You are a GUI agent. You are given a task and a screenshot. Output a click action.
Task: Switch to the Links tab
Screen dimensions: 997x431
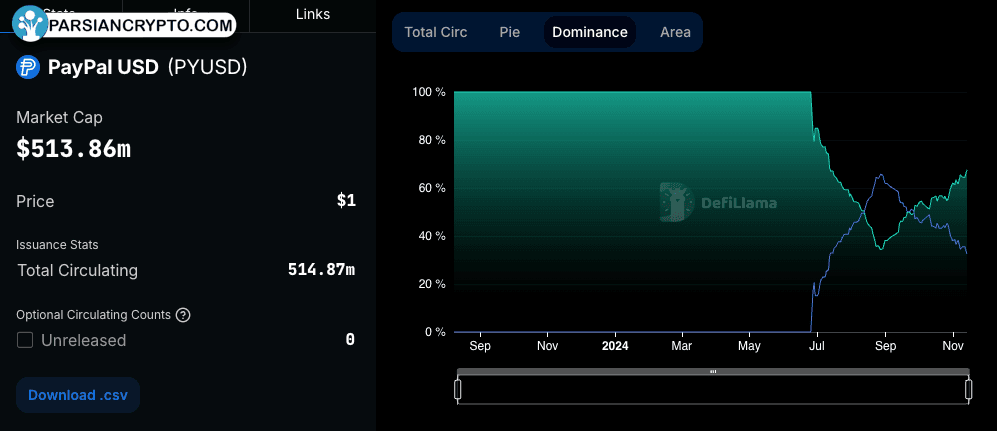tap(313, 14)
